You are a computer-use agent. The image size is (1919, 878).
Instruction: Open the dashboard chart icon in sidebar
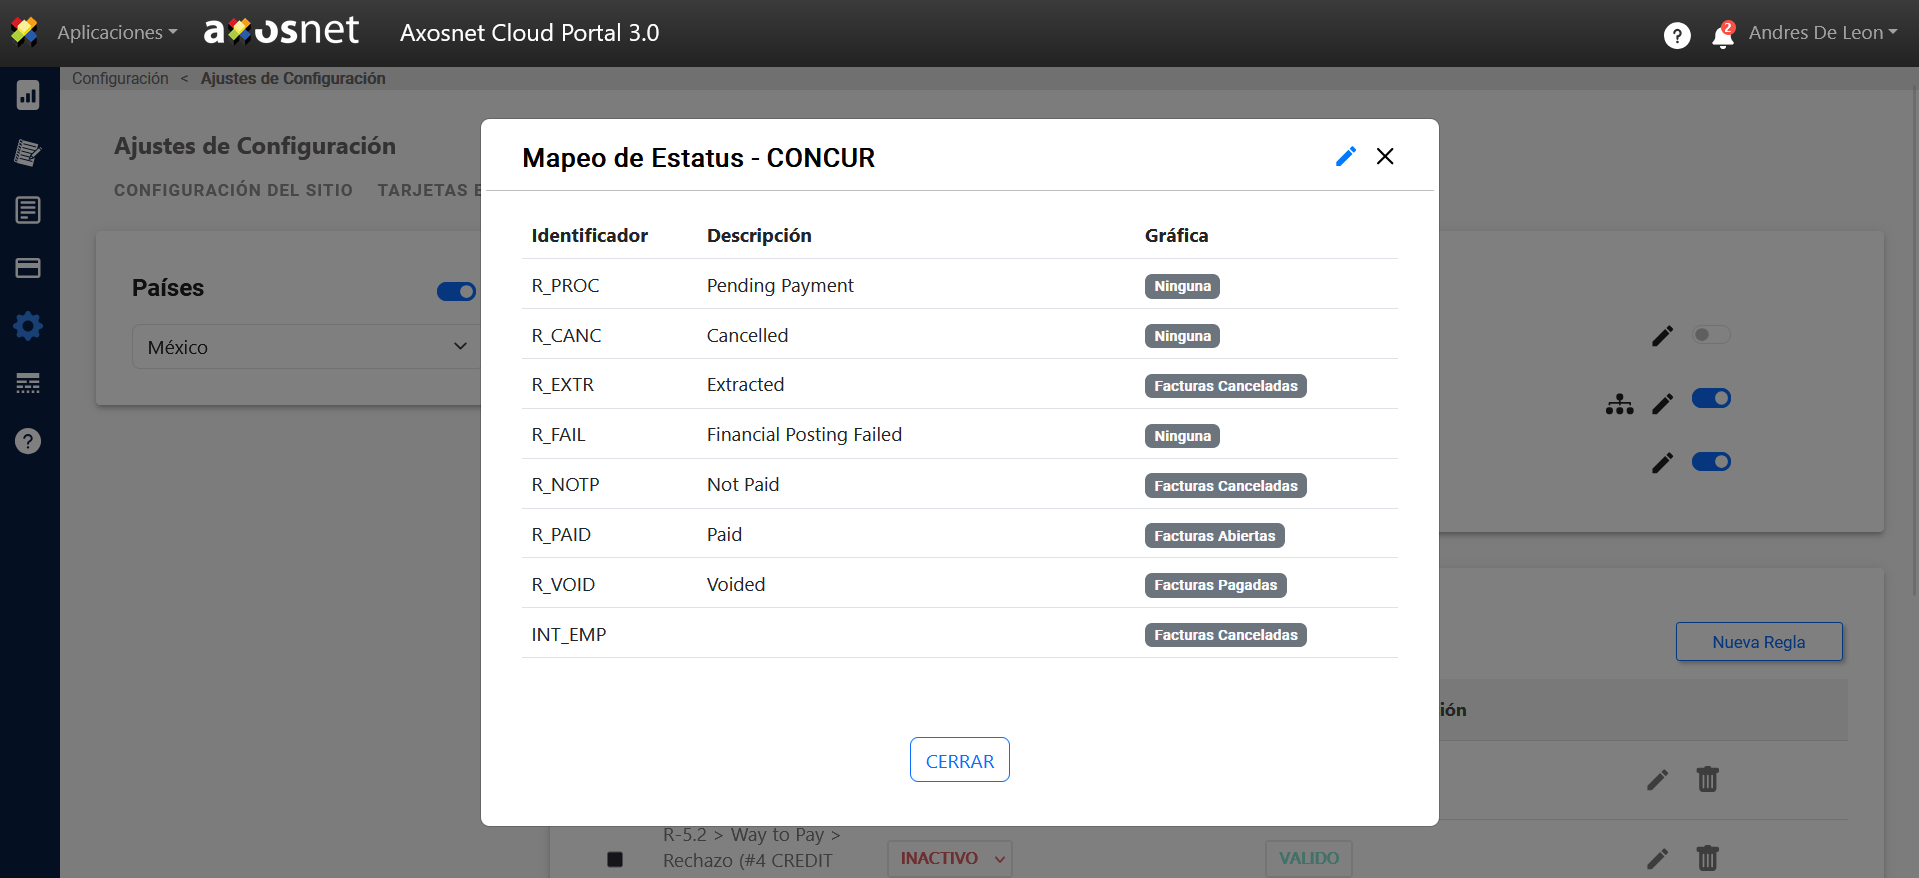[x=28, y=95]
